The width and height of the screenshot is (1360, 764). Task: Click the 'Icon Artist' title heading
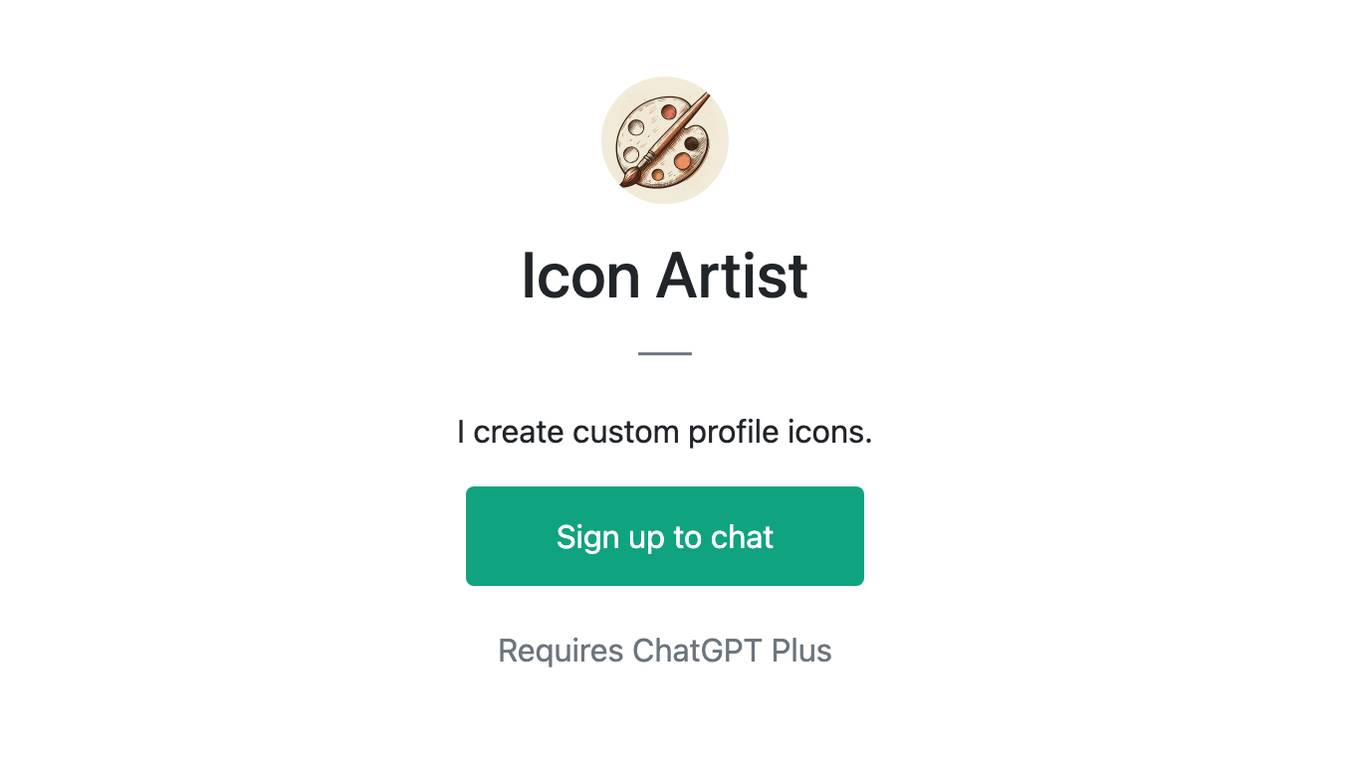click(665, 275)
